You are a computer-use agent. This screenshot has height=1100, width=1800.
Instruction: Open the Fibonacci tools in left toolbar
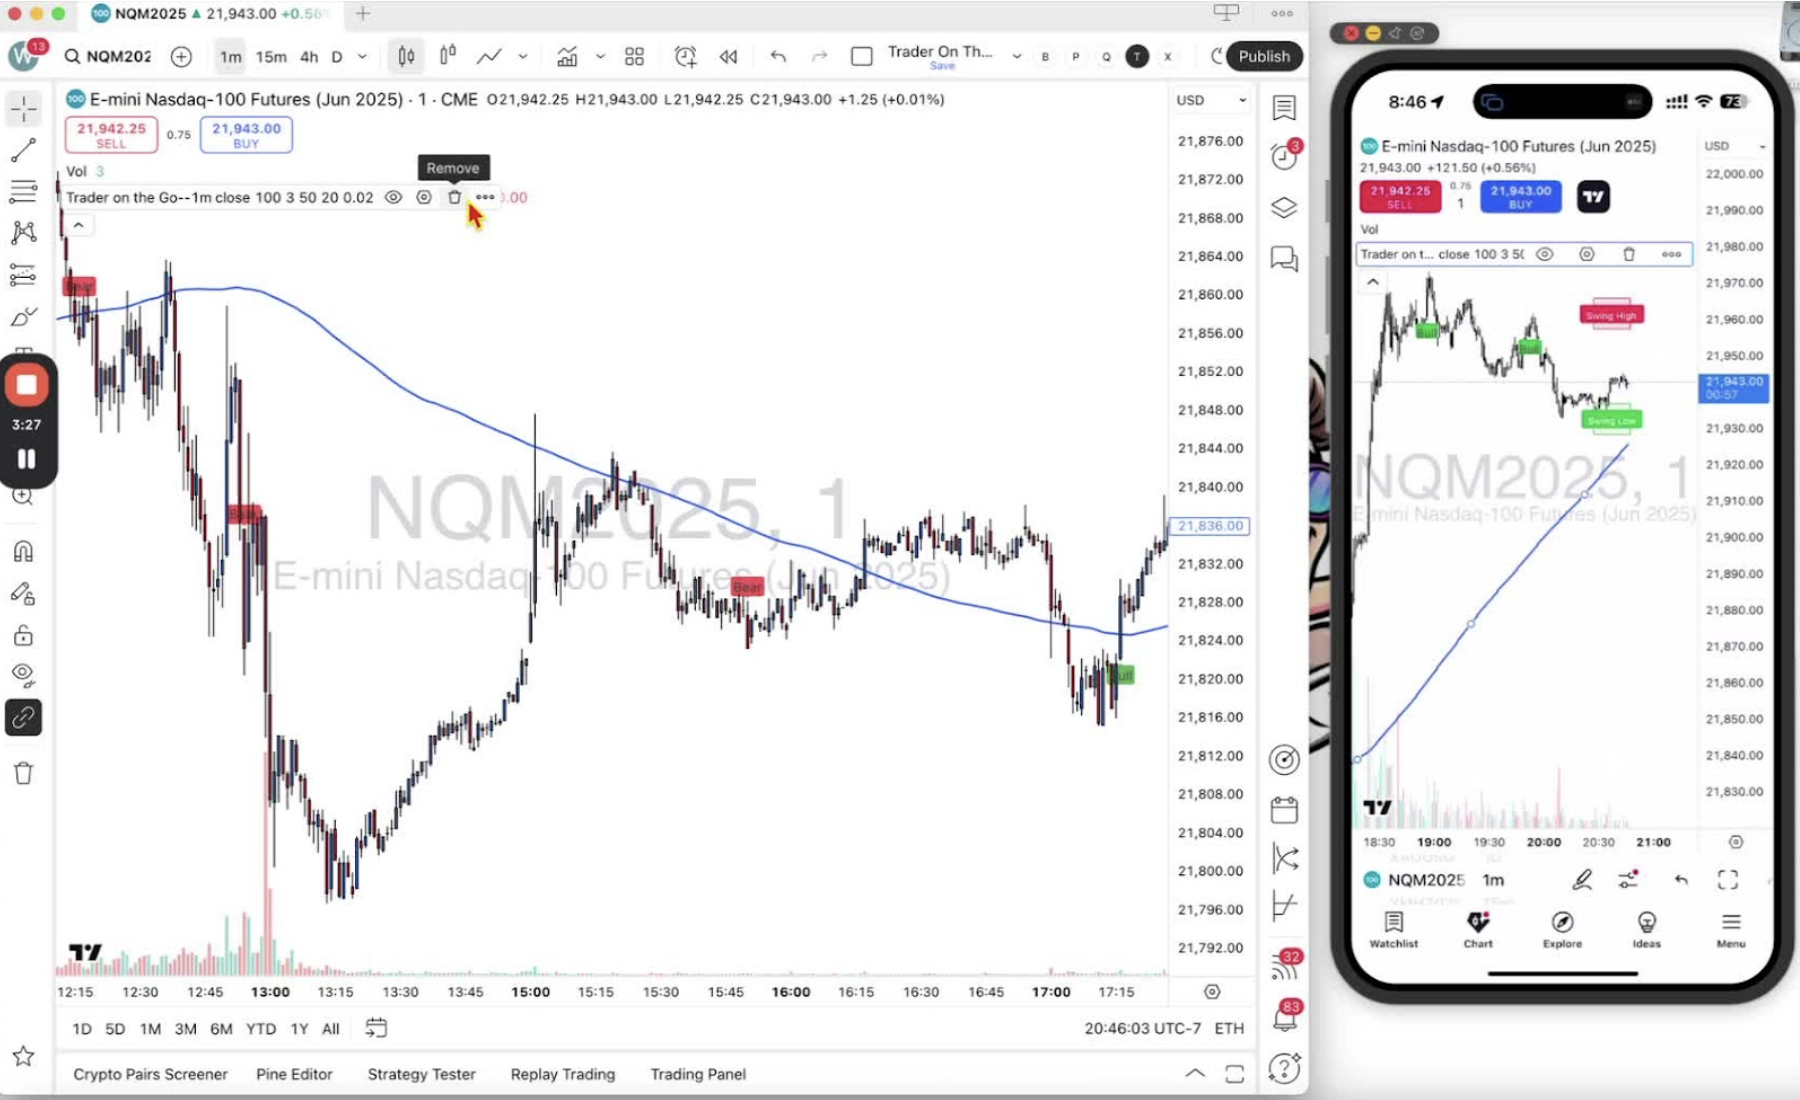point(24,191)
